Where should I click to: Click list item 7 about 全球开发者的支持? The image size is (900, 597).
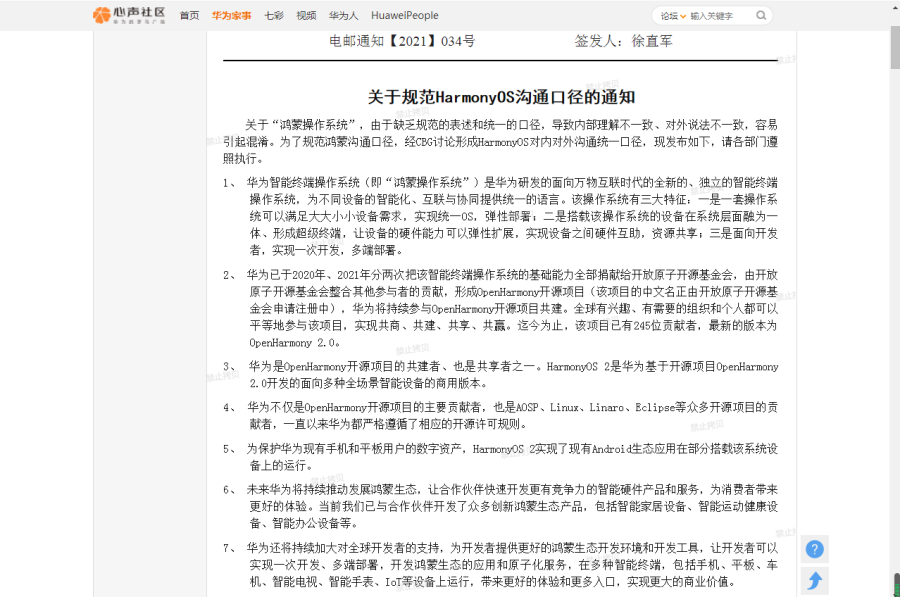512,564
